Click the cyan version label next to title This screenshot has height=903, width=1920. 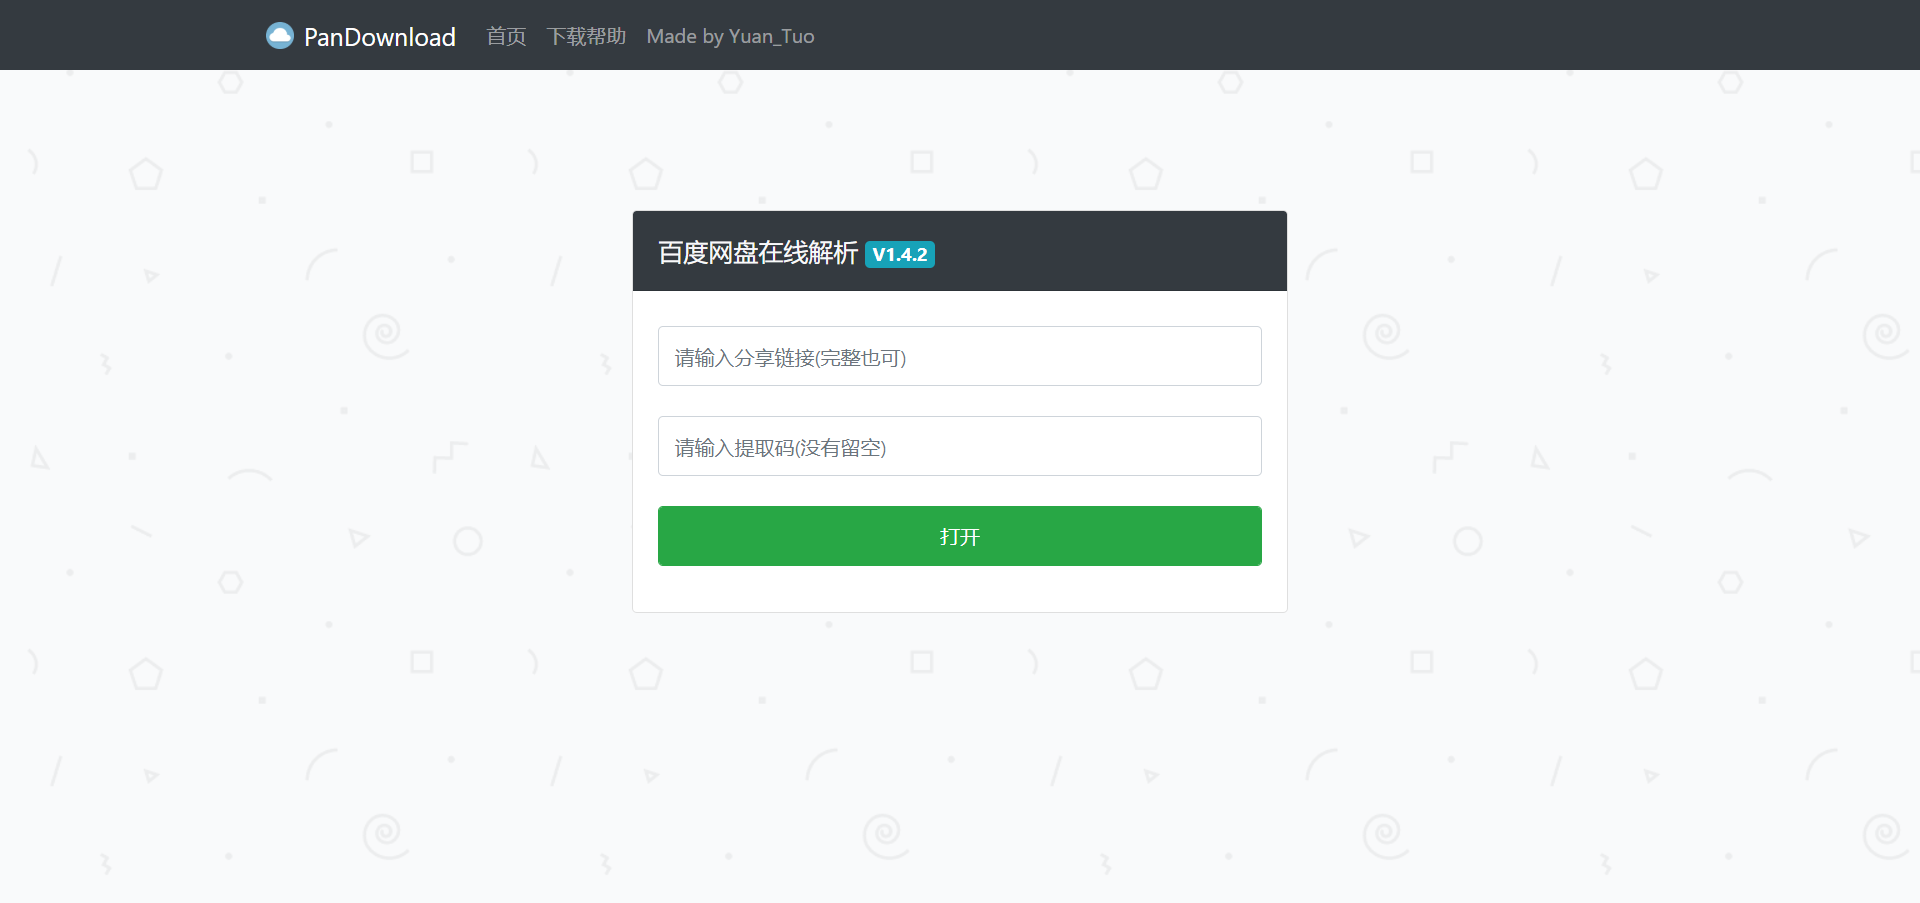click(899, 255)
